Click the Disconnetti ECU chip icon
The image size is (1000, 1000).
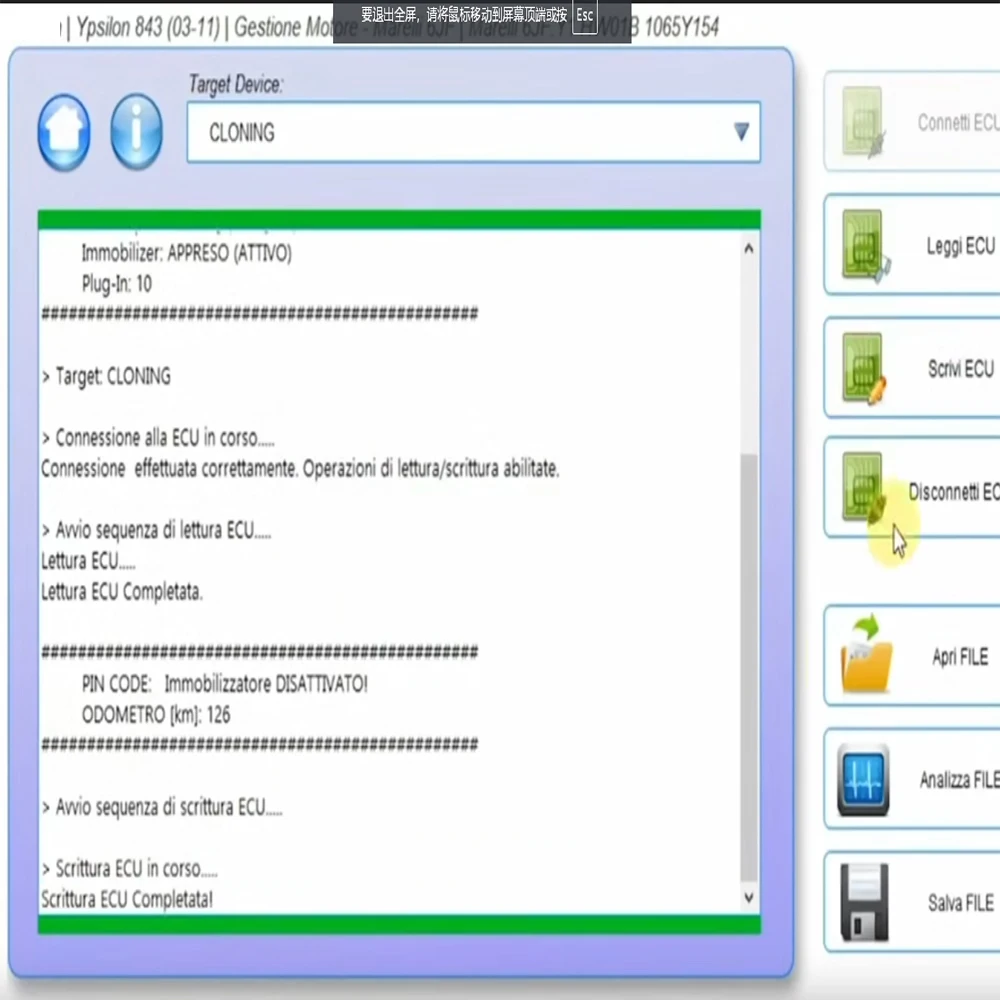(864, 488)
